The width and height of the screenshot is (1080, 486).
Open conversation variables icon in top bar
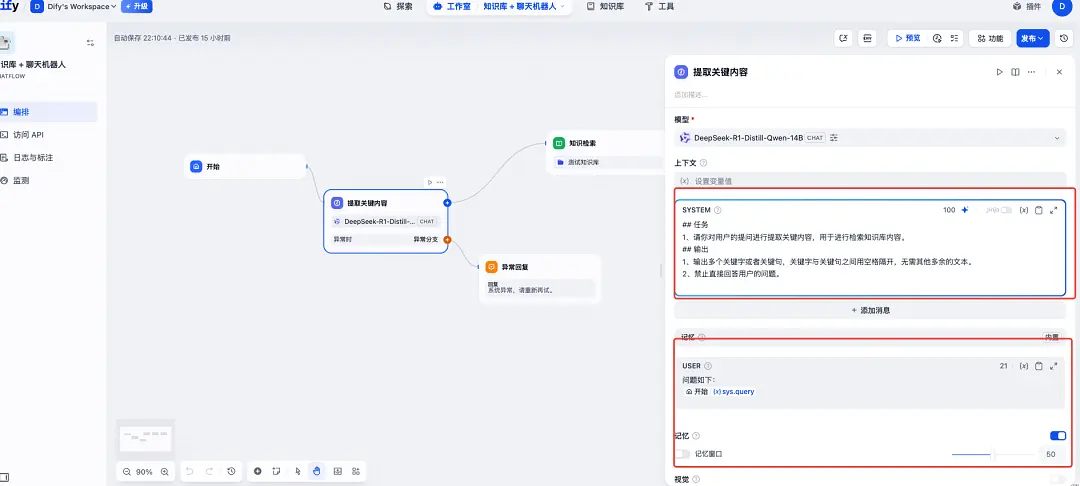[844, 39]
